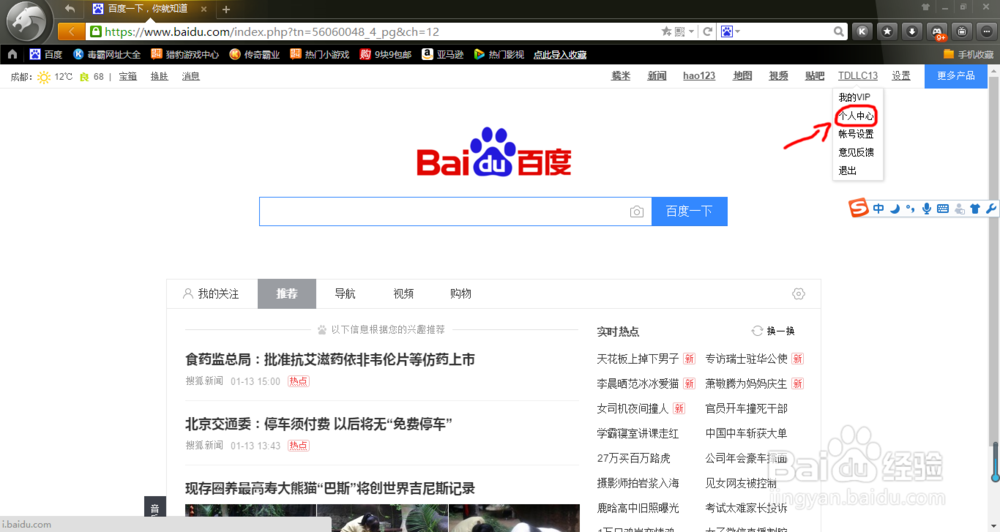The height and width of the screenshot is (532, 1000).
Task: Open the 消息 messages link
Action: [191, 77]
